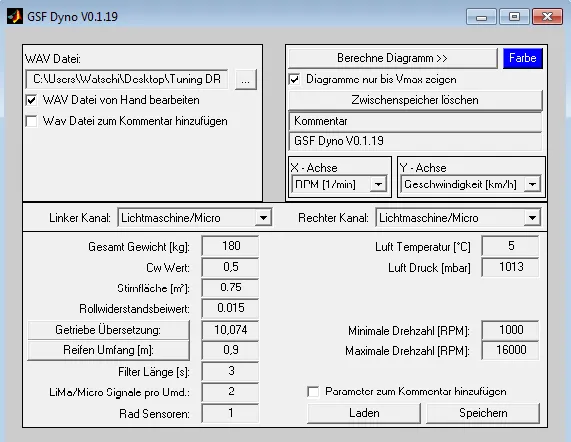Click the Maximale Drehzahl input field
This screenshot has width=571, height=442.
pos(511,350)
